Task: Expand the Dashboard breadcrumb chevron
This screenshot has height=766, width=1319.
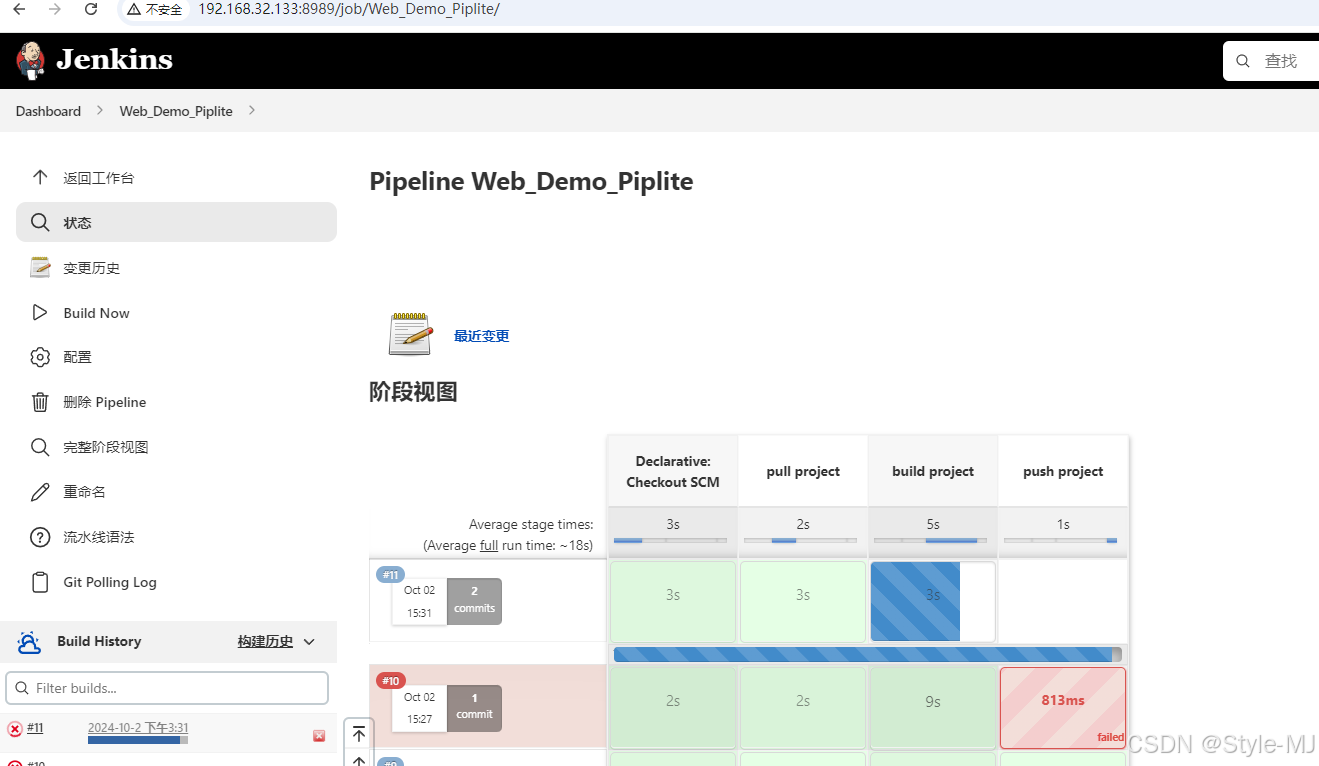Action: point(100,110)
